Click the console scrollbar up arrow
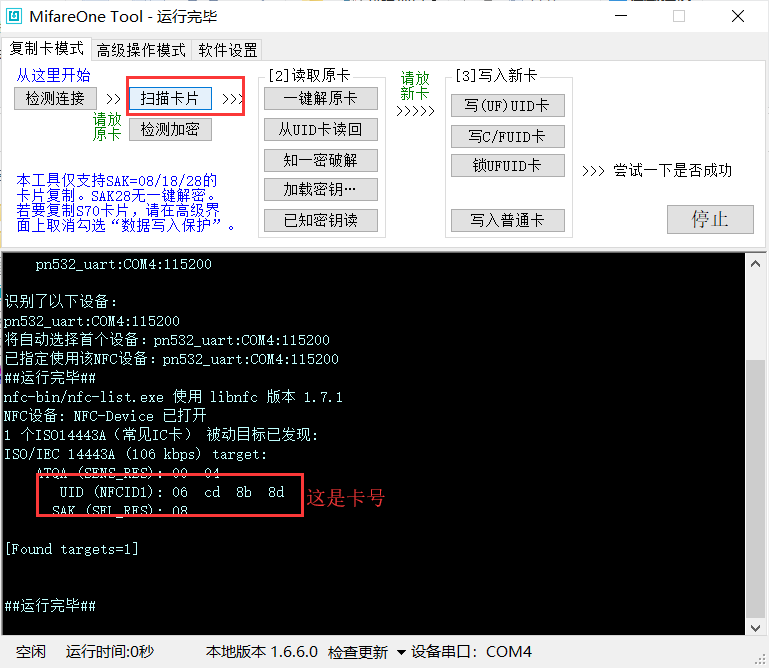 point(755,264)
